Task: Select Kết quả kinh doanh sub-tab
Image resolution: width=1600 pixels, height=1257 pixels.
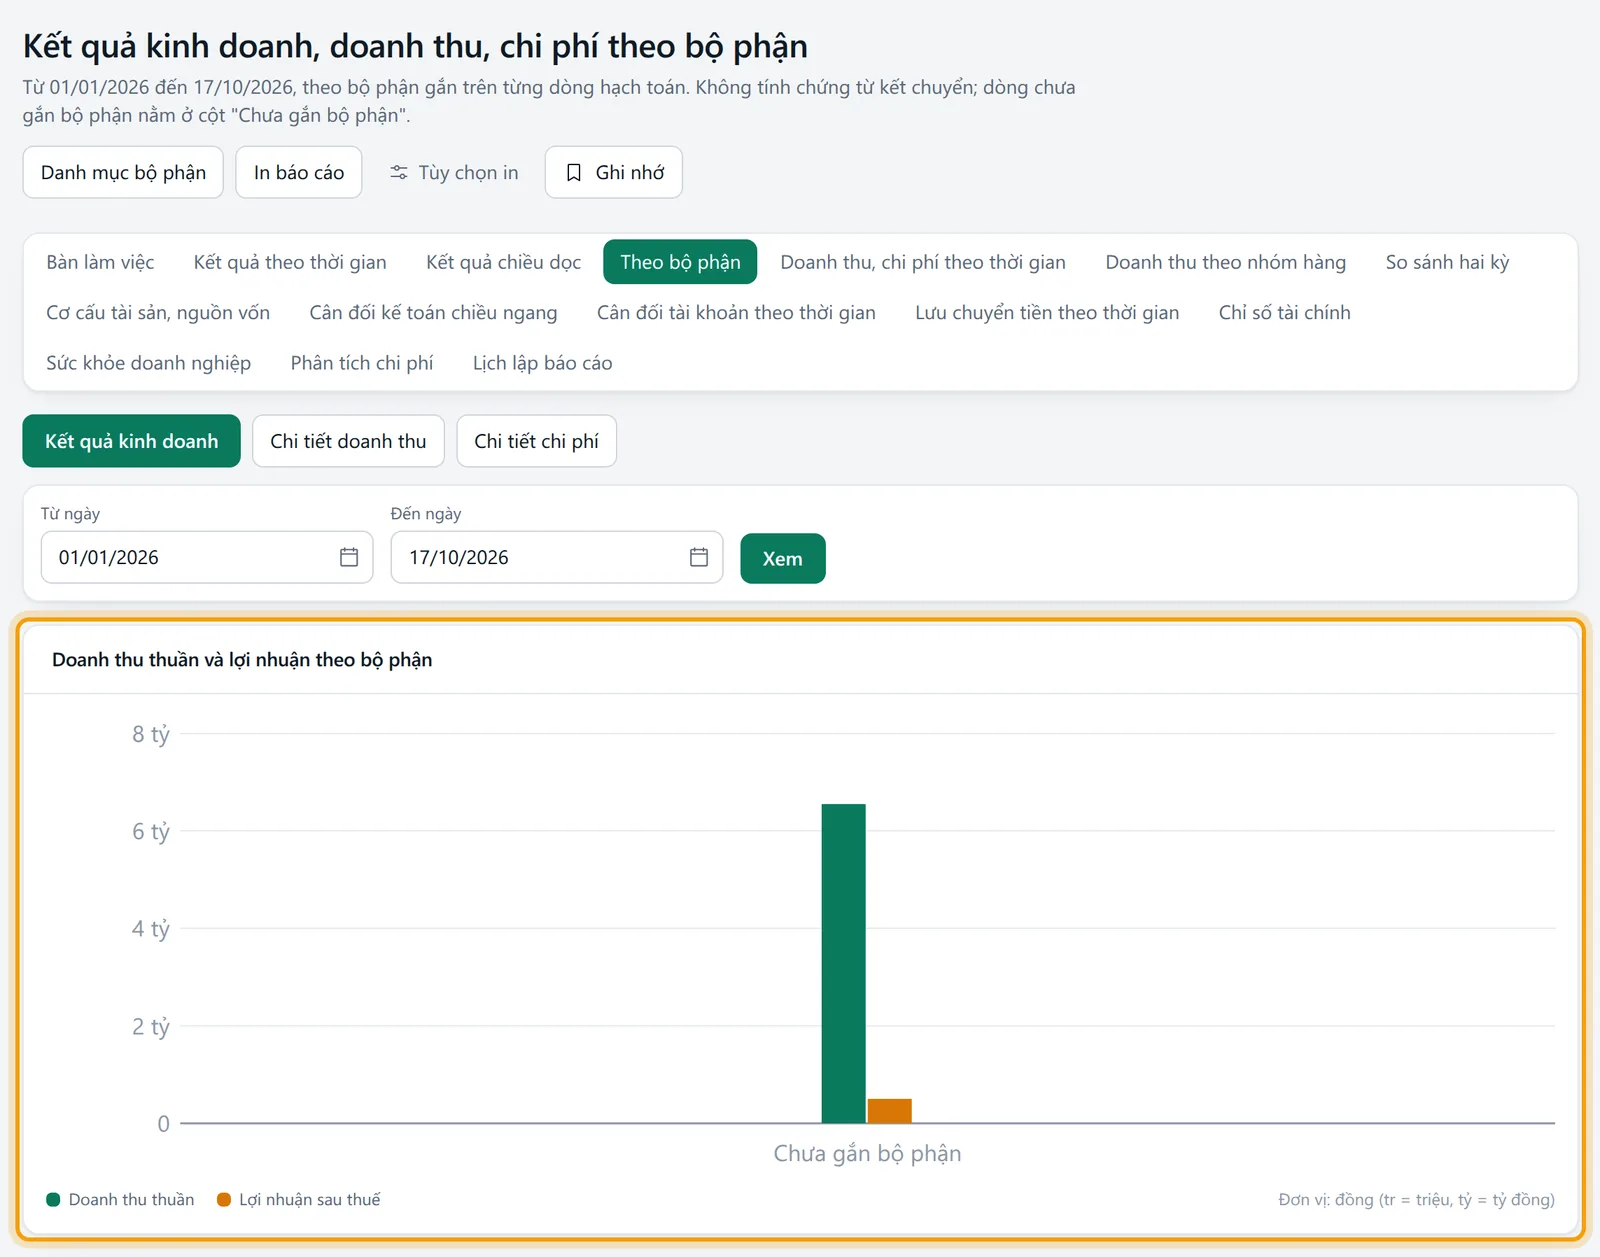Action: 131,441
